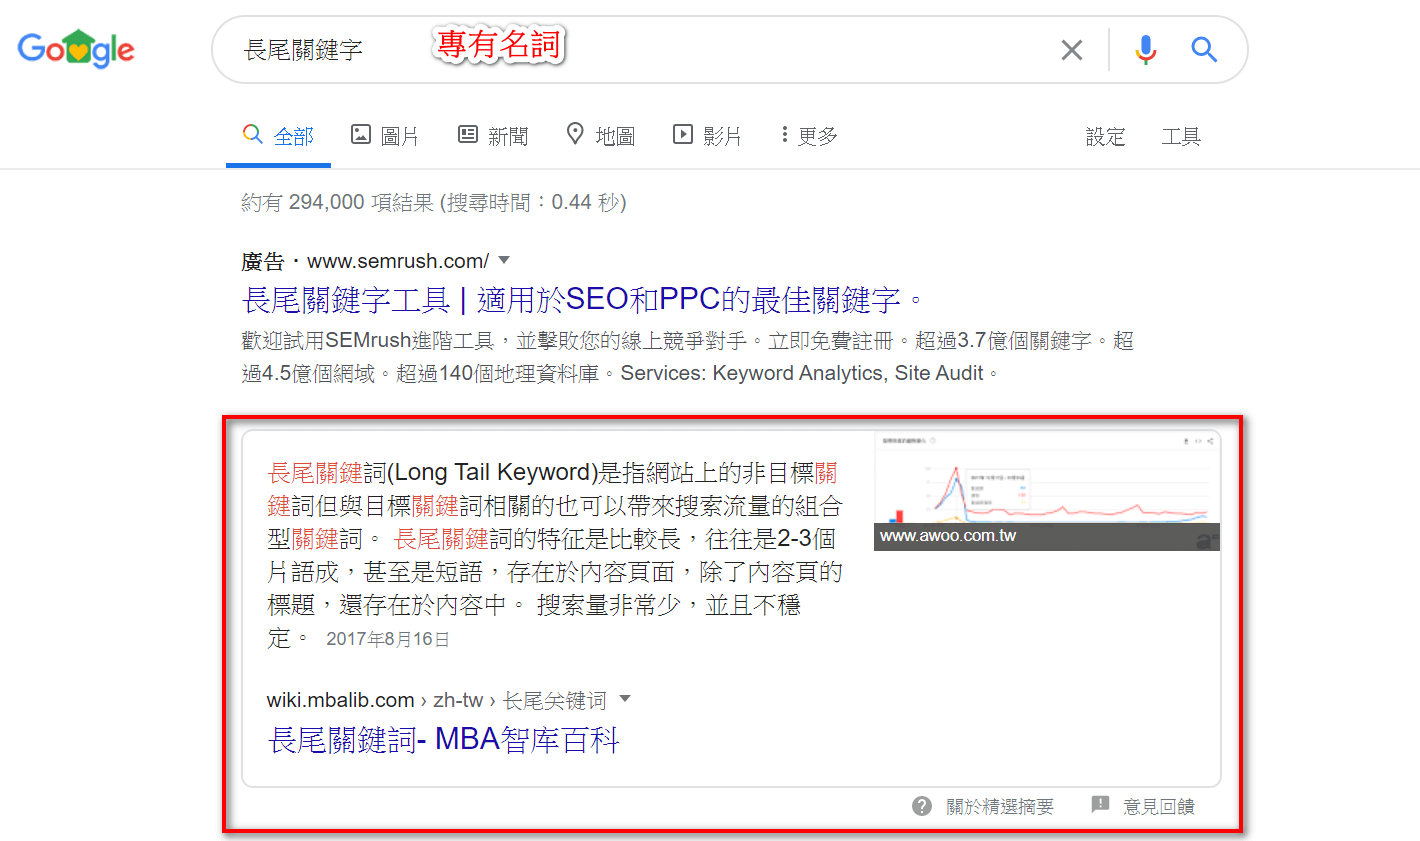
Task: Open news results via the 新聞 icon
Action: click(468, 135)
